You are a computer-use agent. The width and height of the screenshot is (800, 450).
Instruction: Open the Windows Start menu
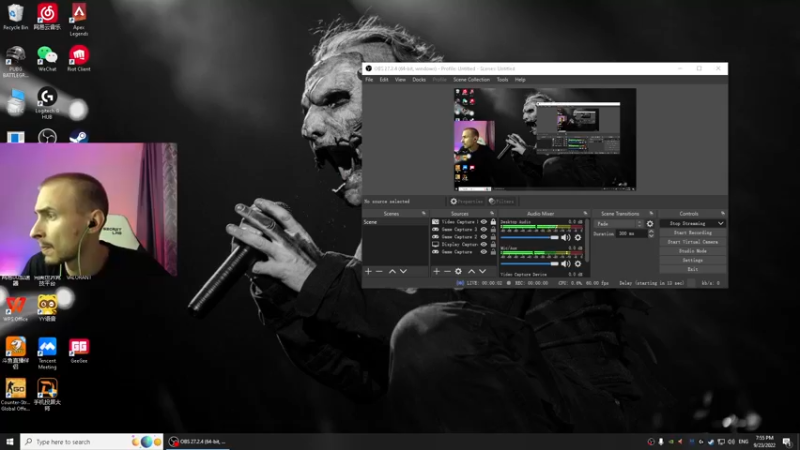(x=10, y=442)
